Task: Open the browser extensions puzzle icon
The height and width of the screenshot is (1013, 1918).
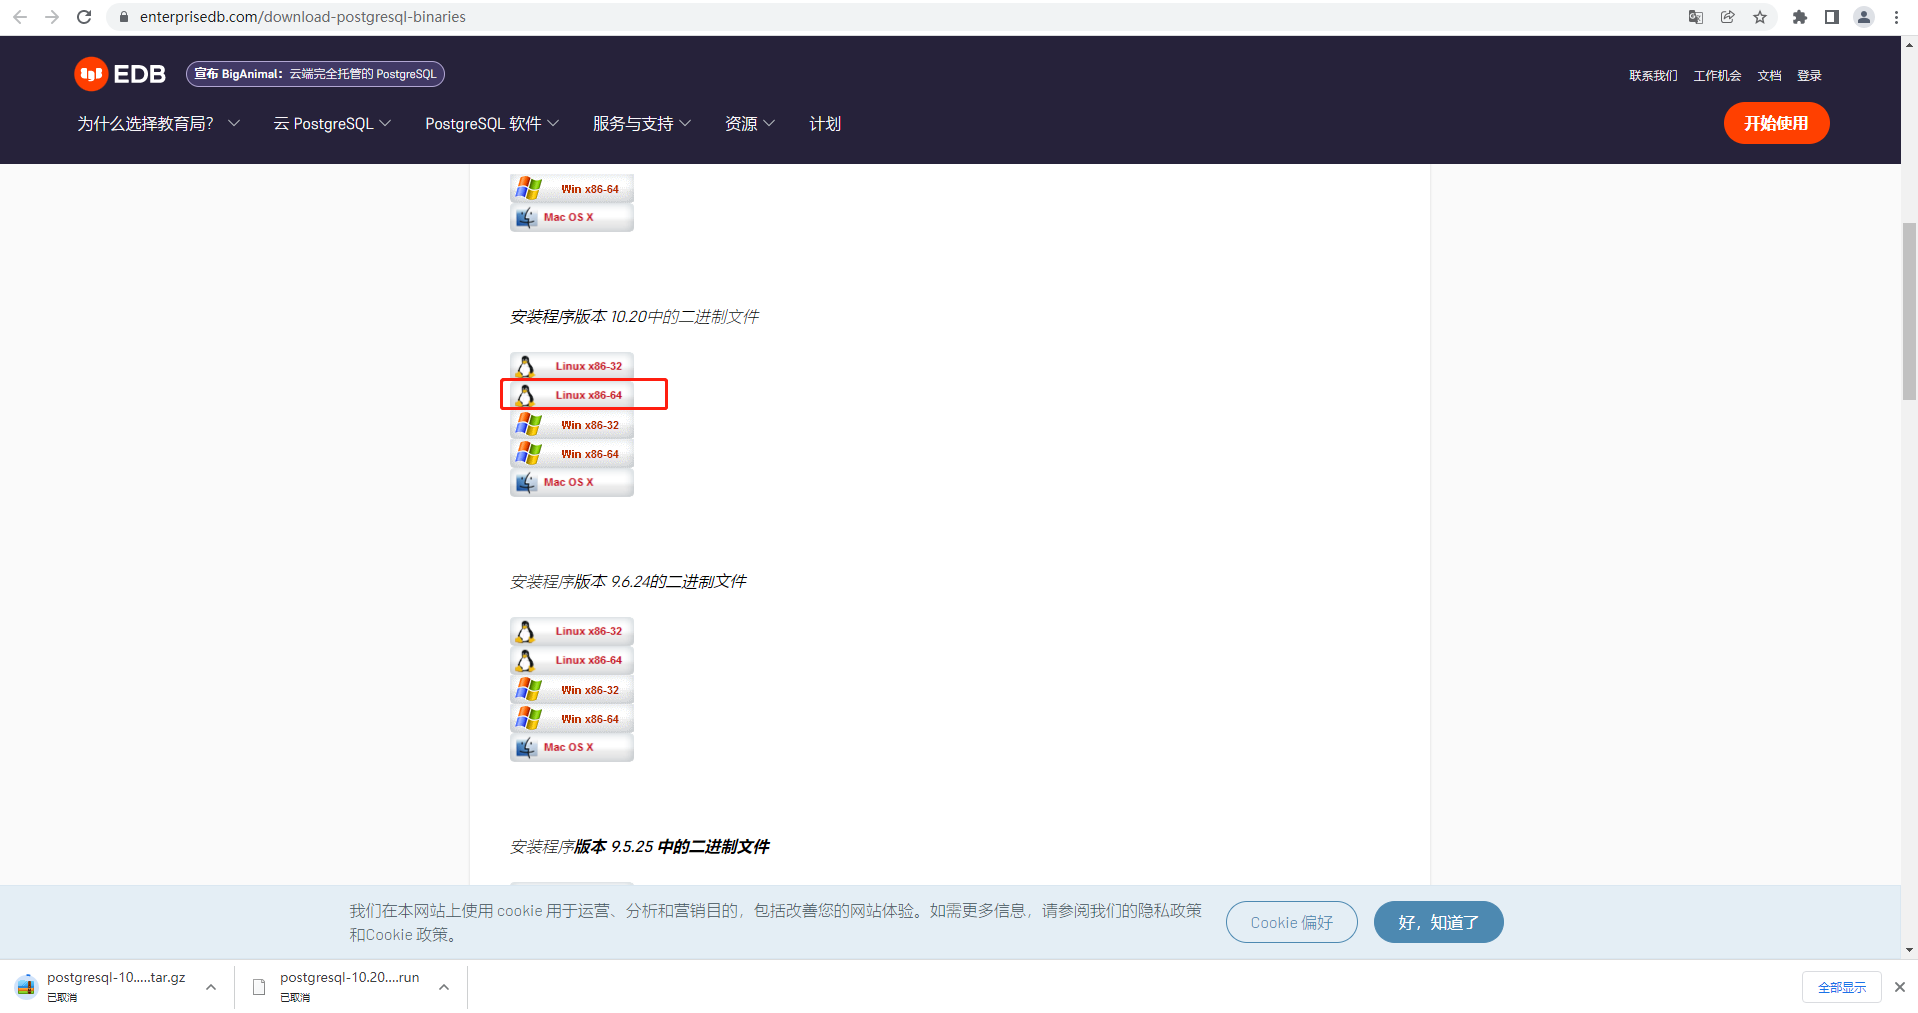Action: [x=1798, y=17]
